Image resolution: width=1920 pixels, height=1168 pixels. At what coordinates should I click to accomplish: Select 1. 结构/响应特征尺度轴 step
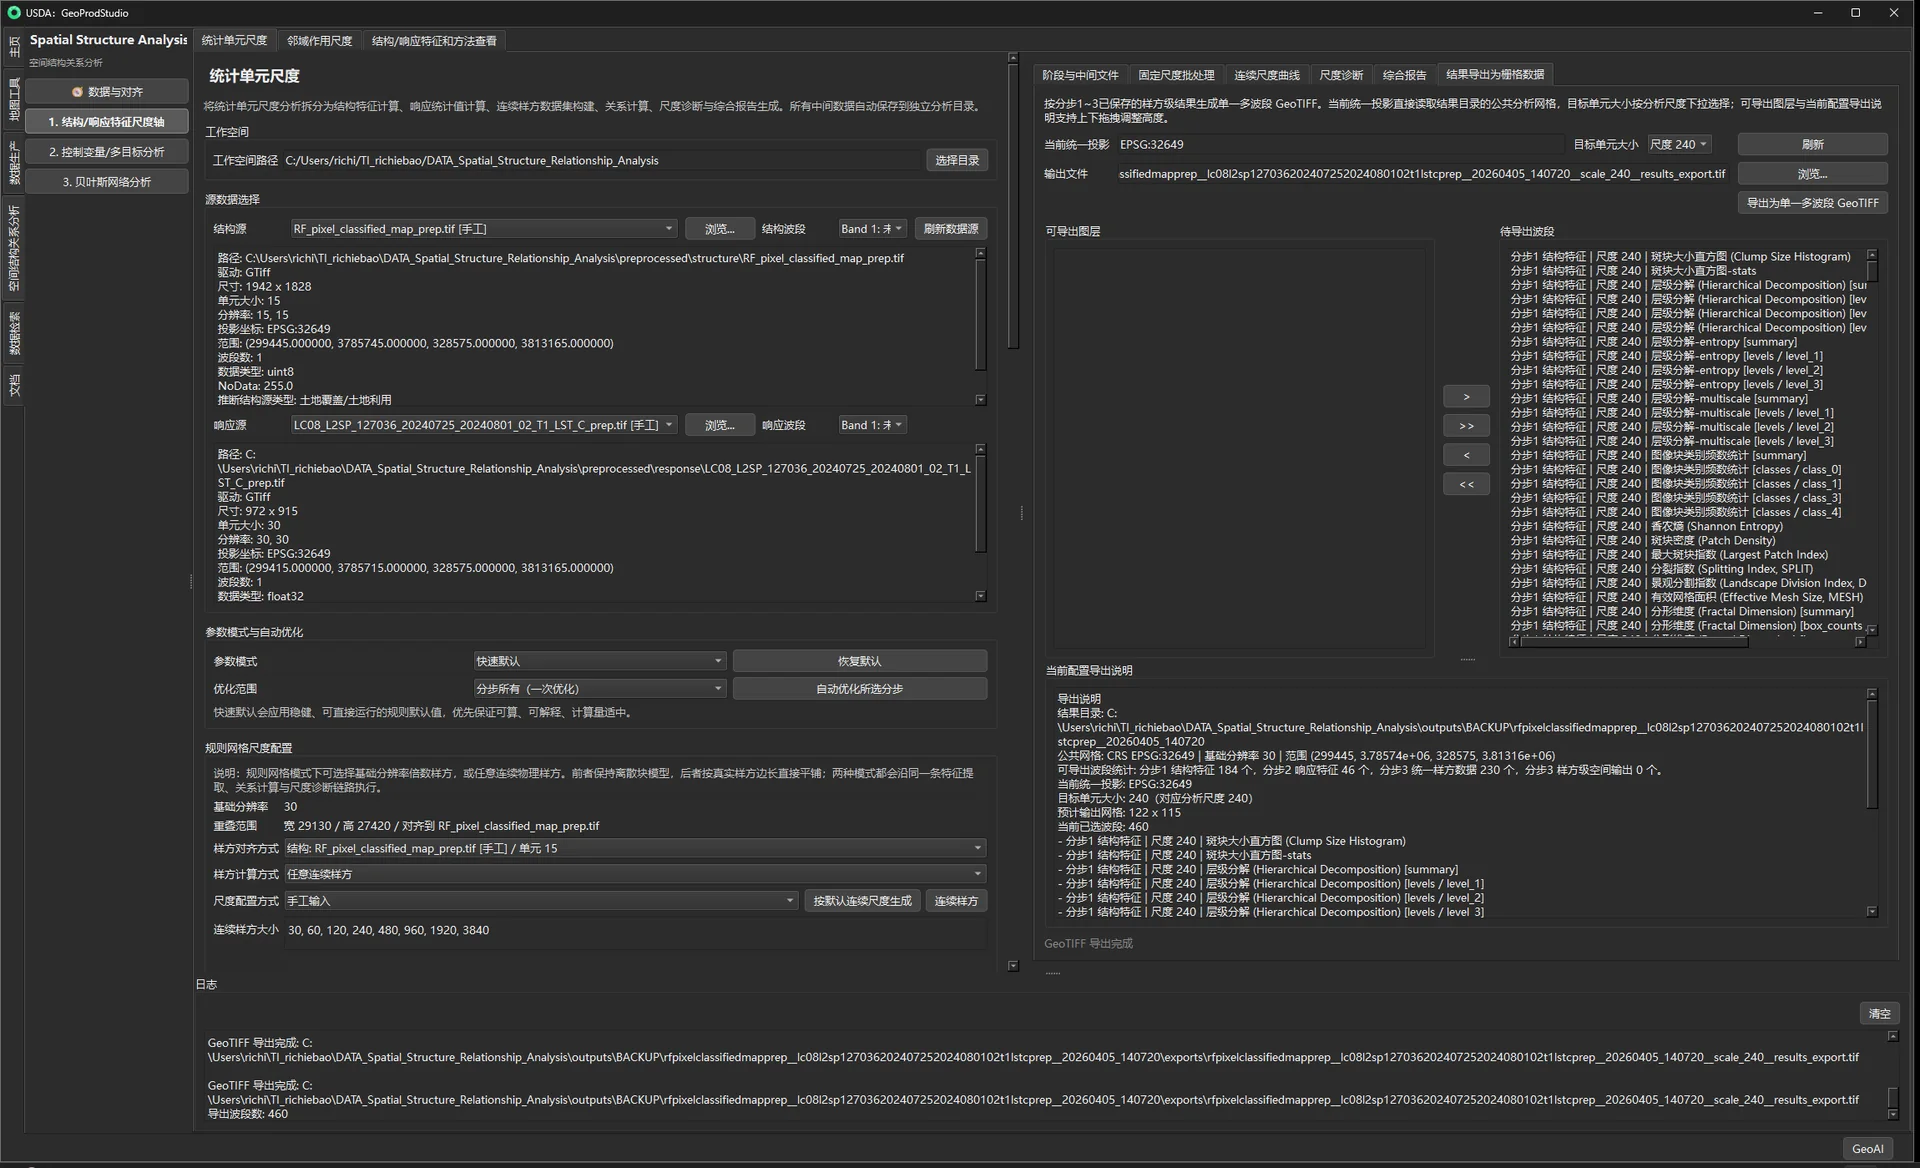(x=107, y=121)
